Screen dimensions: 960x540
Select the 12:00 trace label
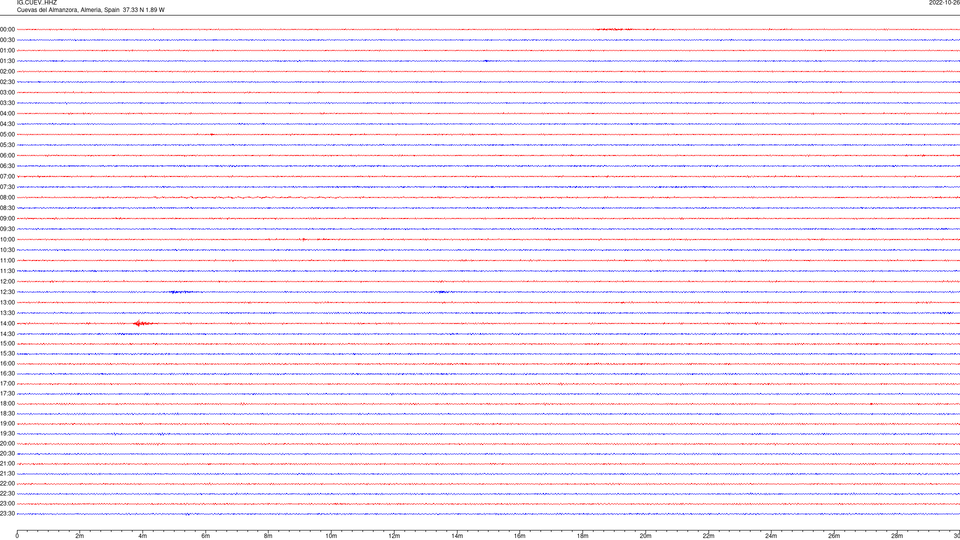pyautogui.click(x=7, y=282)
